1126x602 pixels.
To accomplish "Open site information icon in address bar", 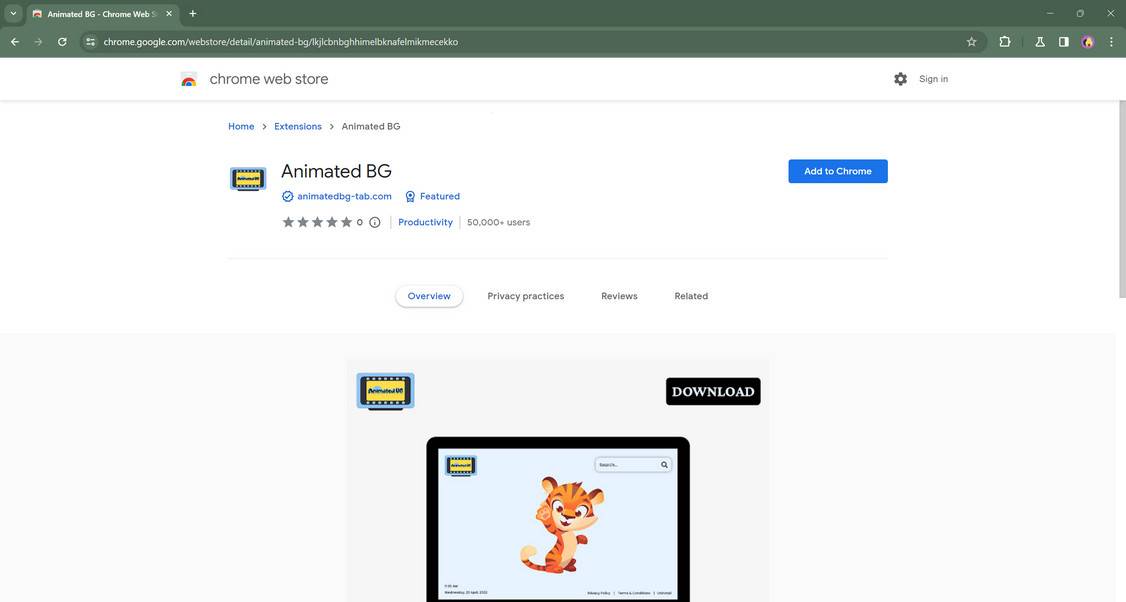I will [x=90, y=42].
